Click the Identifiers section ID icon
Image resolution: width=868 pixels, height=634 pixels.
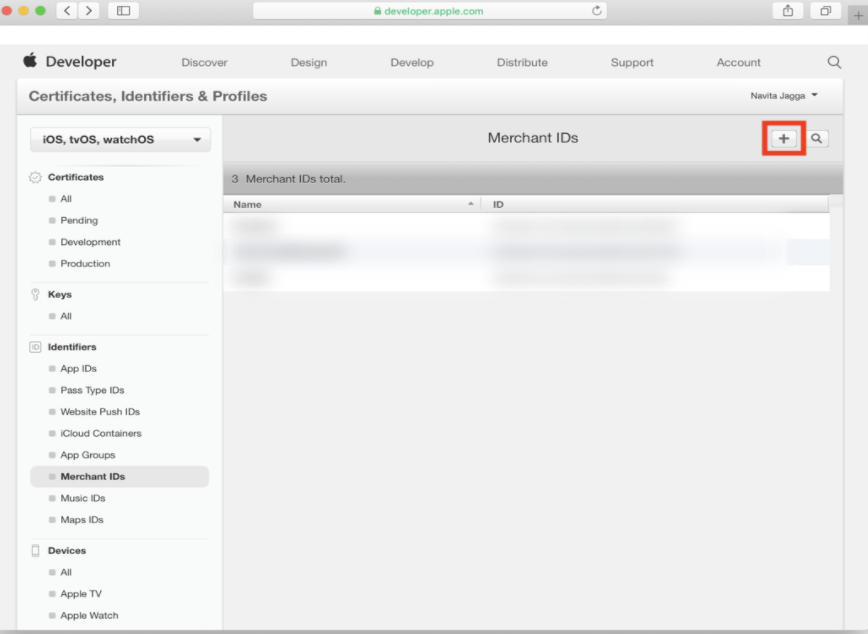click(x=35, y=347)
